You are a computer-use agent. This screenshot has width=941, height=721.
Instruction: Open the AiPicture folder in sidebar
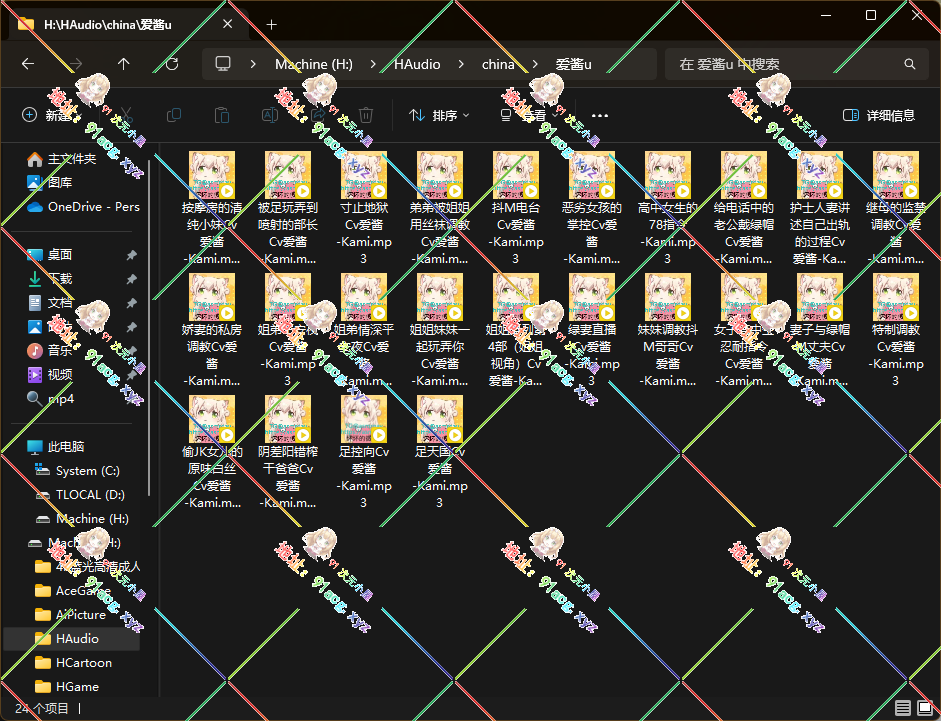[80, 615]
